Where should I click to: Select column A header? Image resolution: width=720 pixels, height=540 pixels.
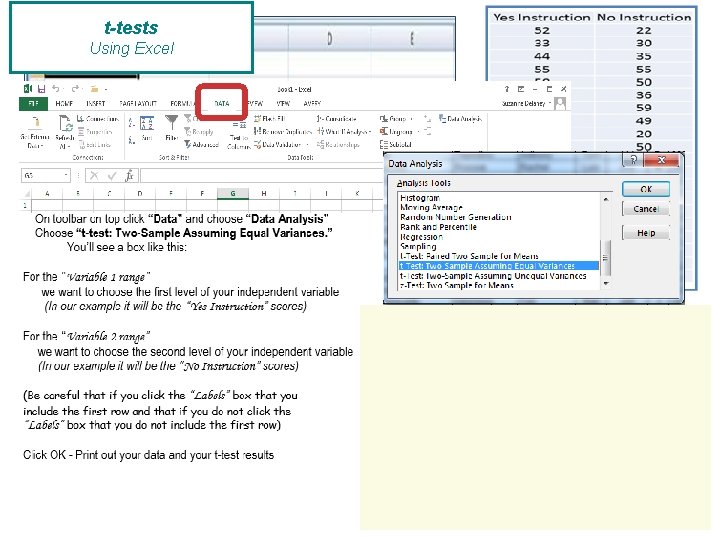47,194
